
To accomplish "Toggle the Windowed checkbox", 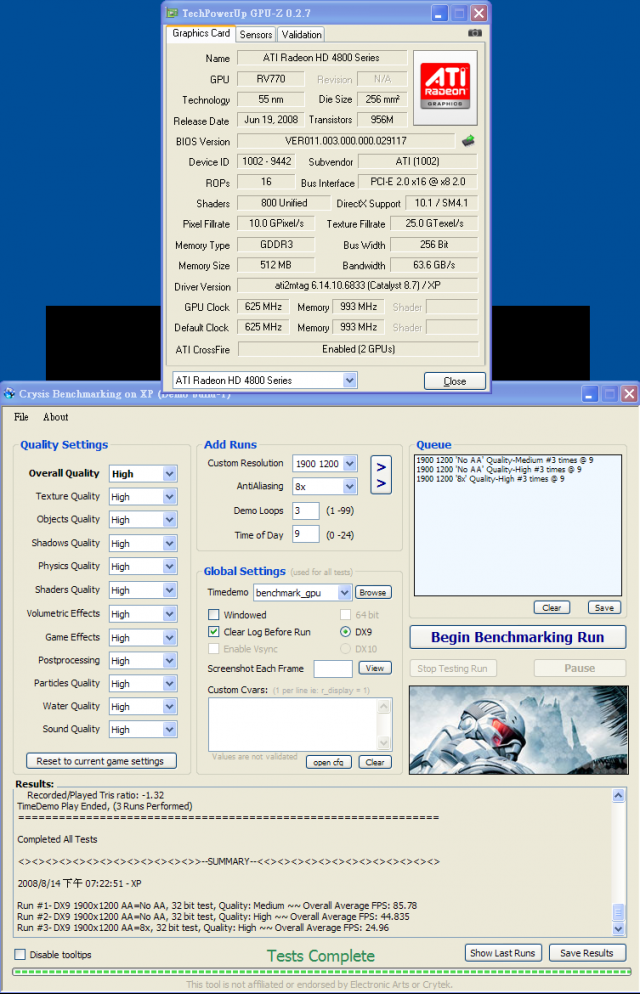I will [214, 614].
